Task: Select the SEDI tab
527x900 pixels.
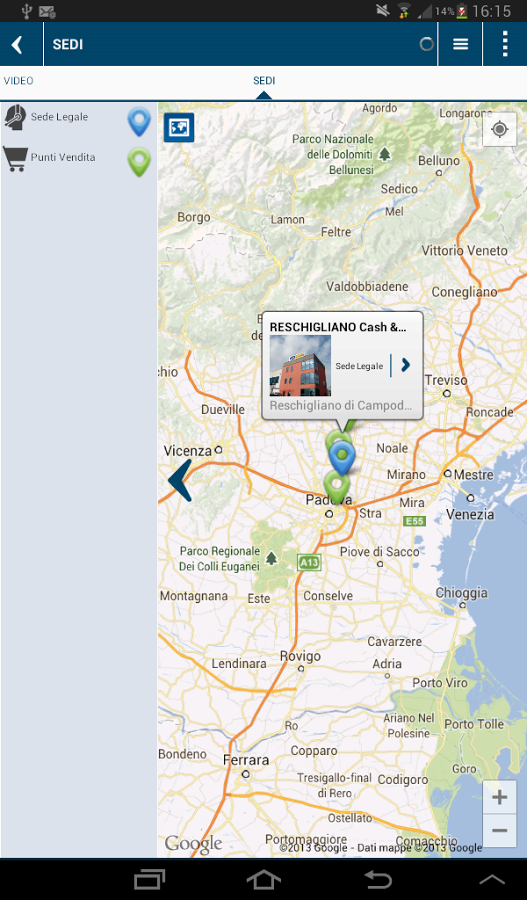Action: (264, 81)
